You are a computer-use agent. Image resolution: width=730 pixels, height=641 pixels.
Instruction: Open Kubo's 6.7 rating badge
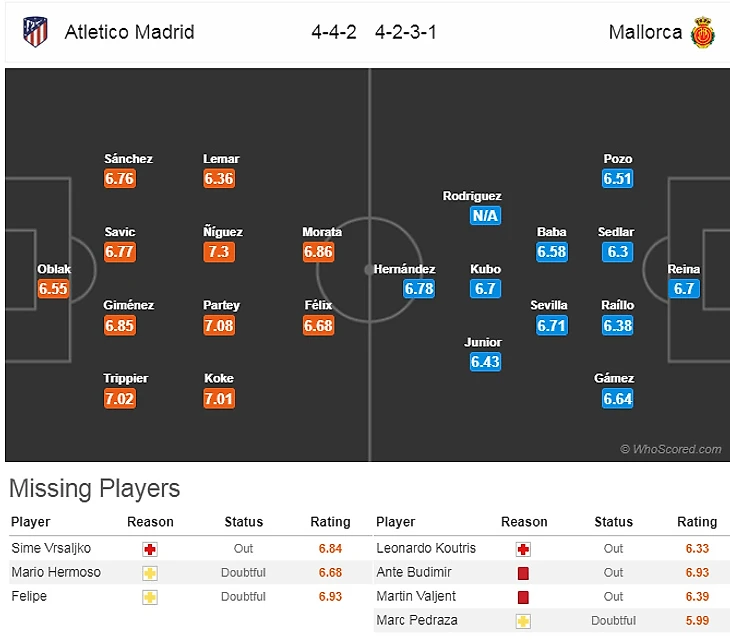485,289
